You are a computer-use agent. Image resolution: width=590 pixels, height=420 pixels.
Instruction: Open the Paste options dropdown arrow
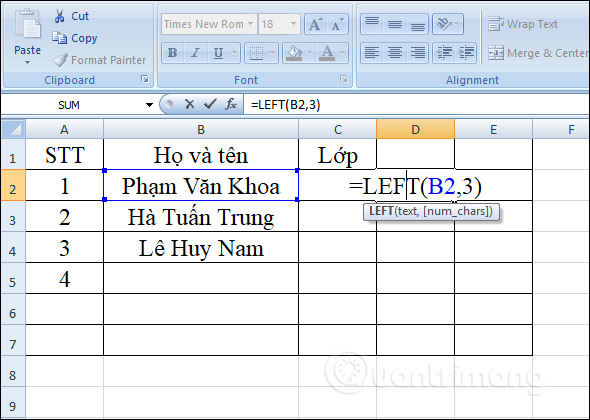tap(27, 62)
